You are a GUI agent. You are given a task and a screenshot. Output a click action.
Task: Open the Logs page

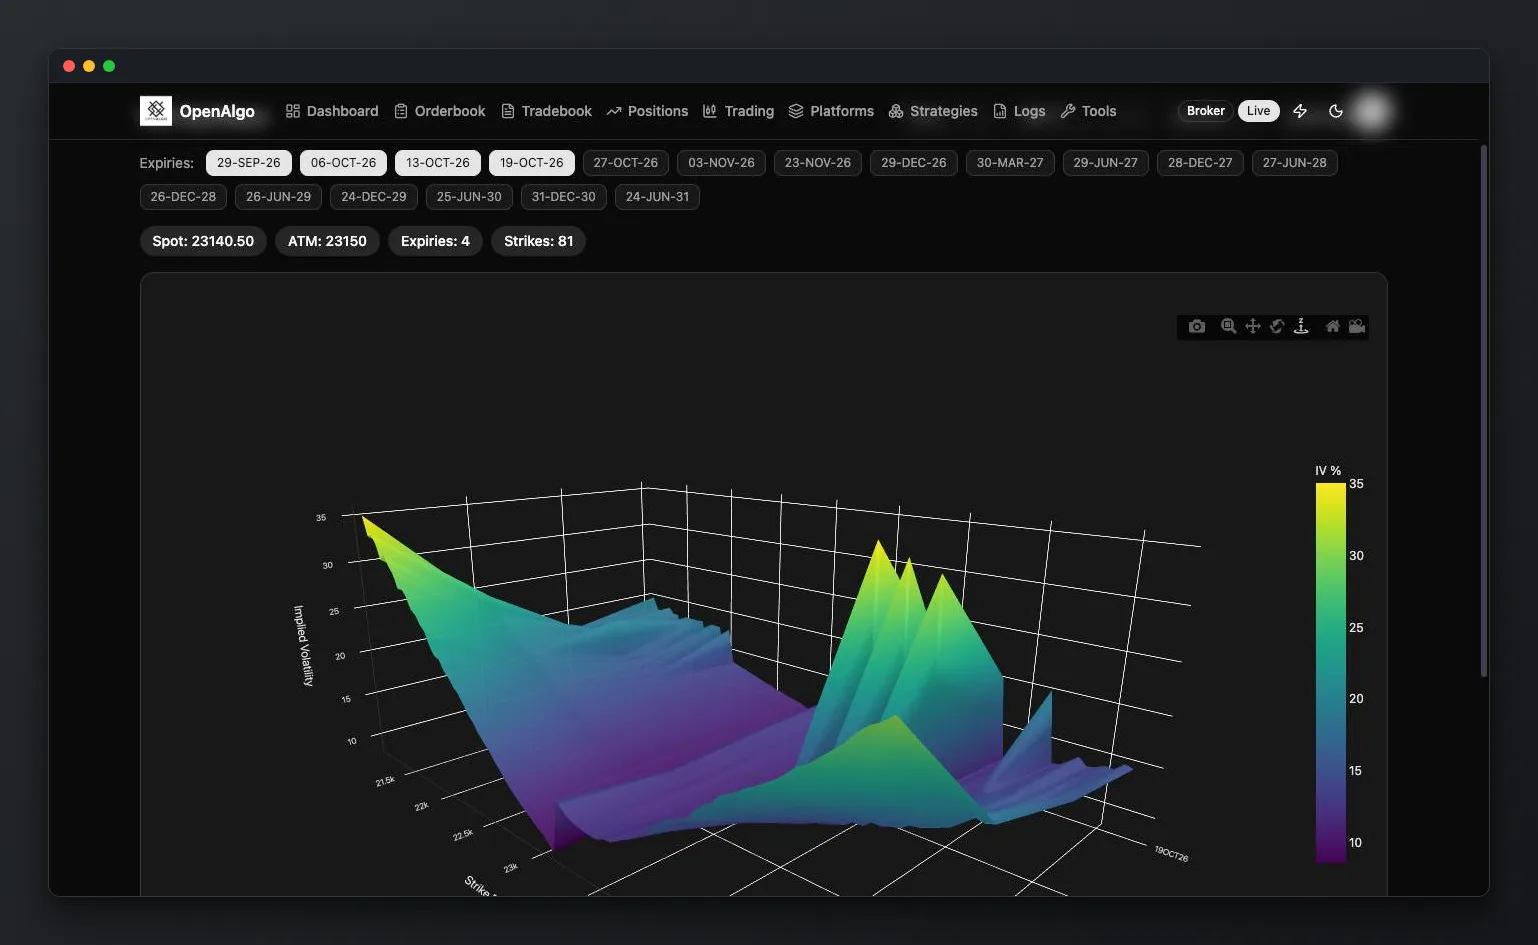coord(1020,111)
